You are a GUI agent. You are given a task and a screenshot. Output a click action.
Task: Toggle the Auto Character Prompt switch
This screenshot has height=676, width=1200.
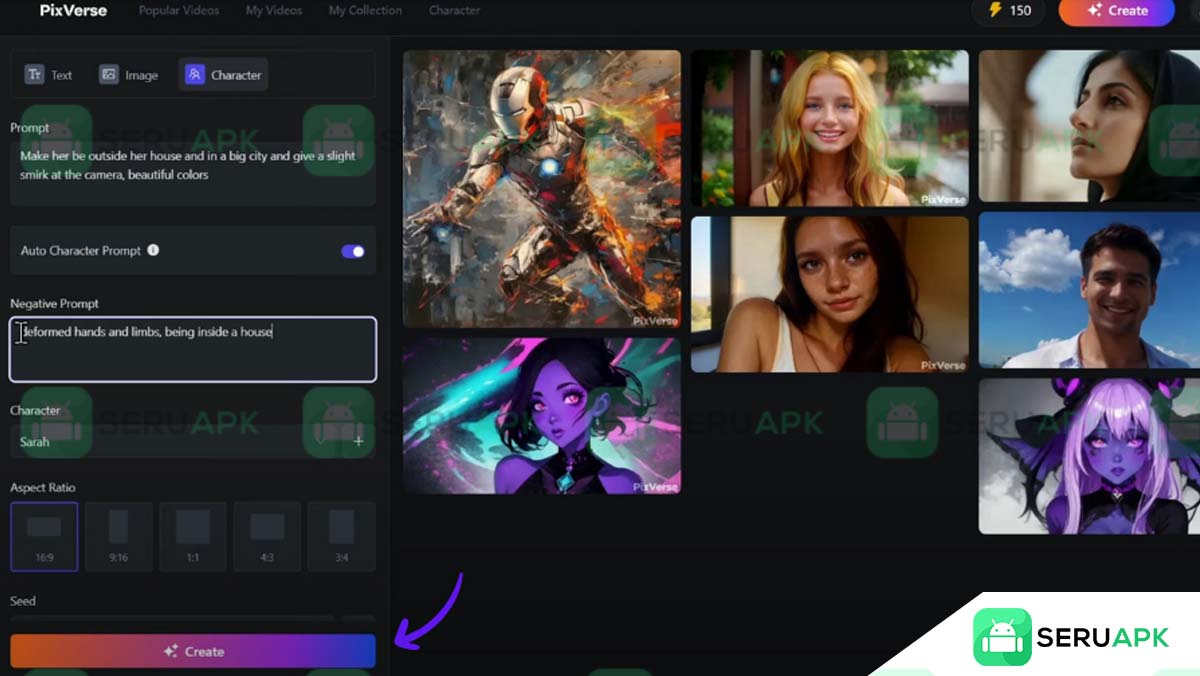tap(353, 251)
